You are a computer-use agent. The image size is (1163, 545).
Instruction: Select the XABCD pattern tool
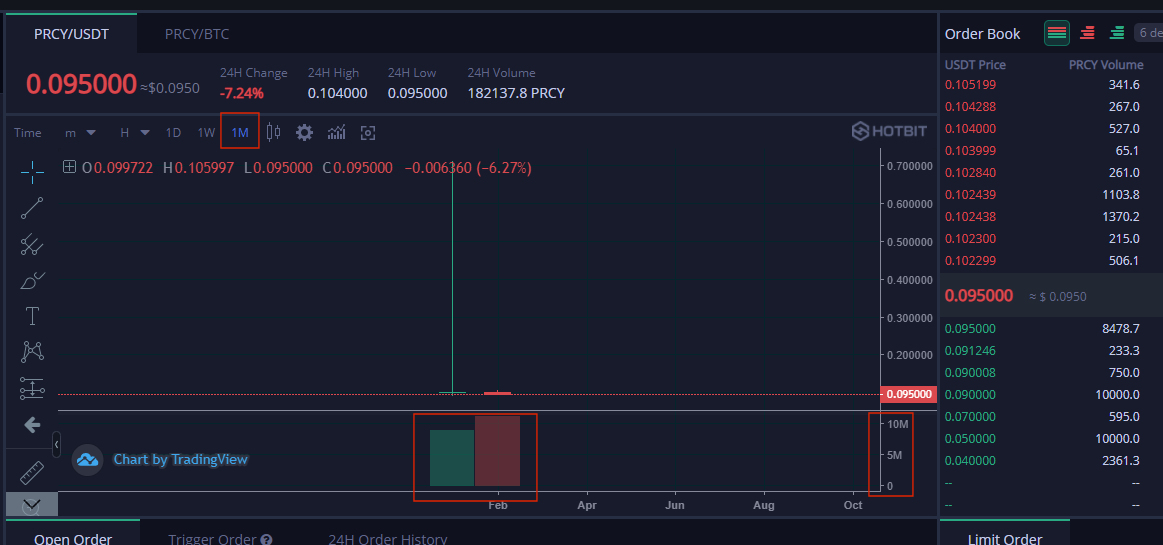32,351
